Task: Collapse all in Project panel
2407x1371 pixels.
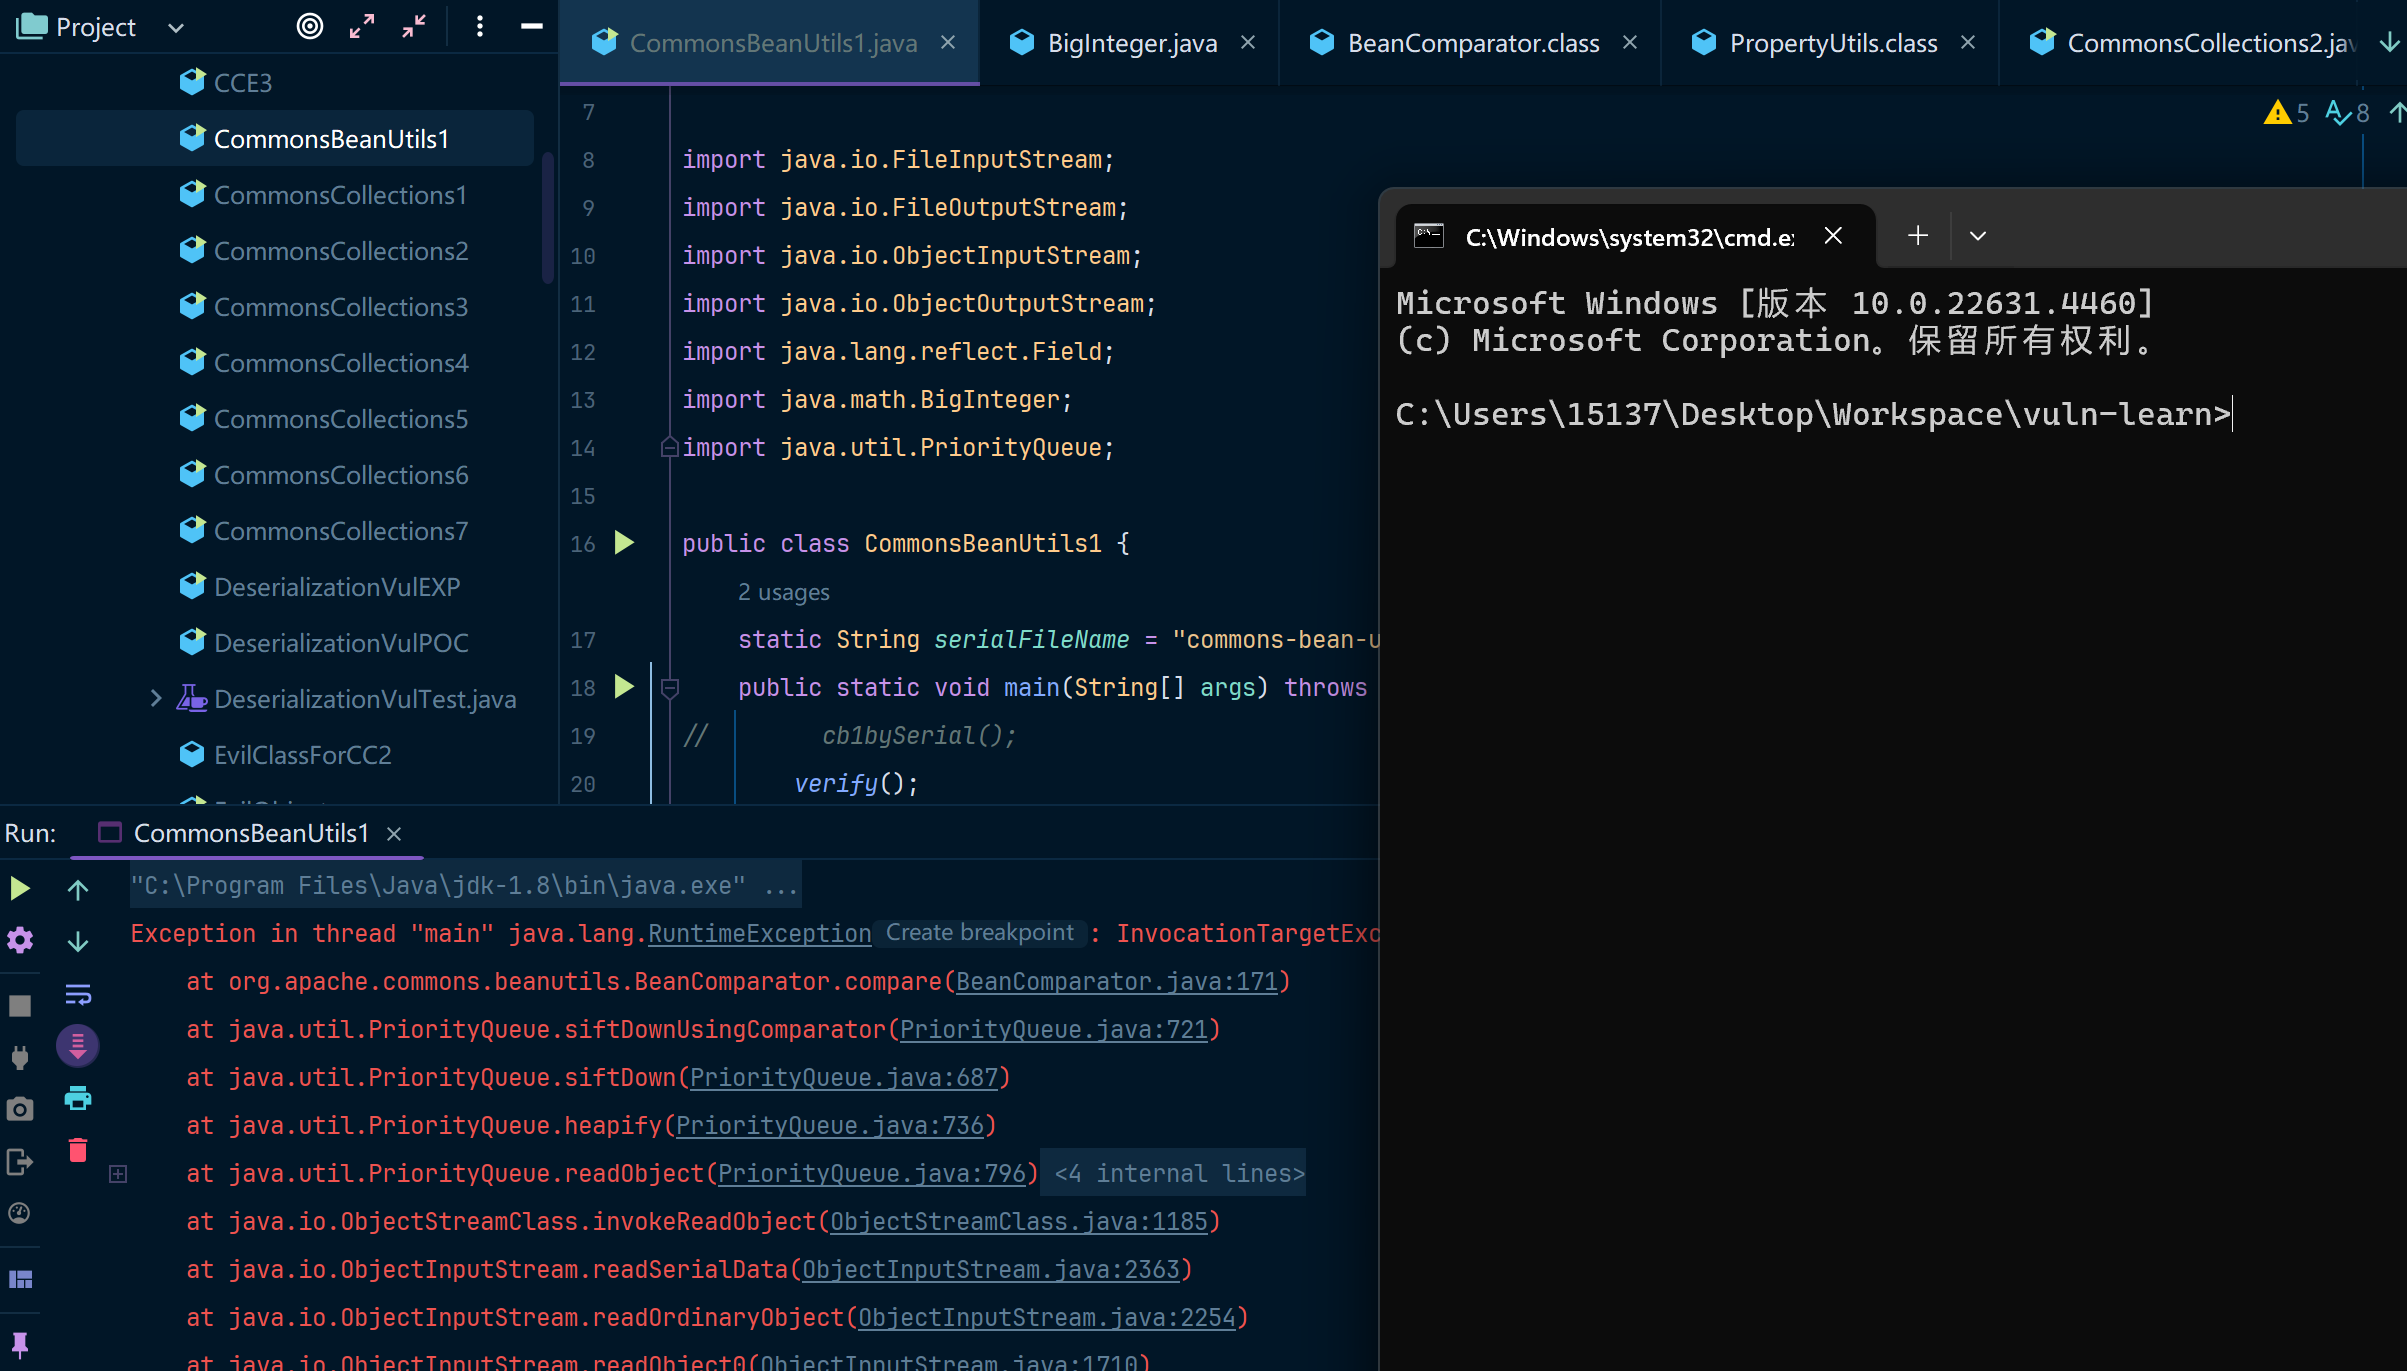Action: [414, 26]
